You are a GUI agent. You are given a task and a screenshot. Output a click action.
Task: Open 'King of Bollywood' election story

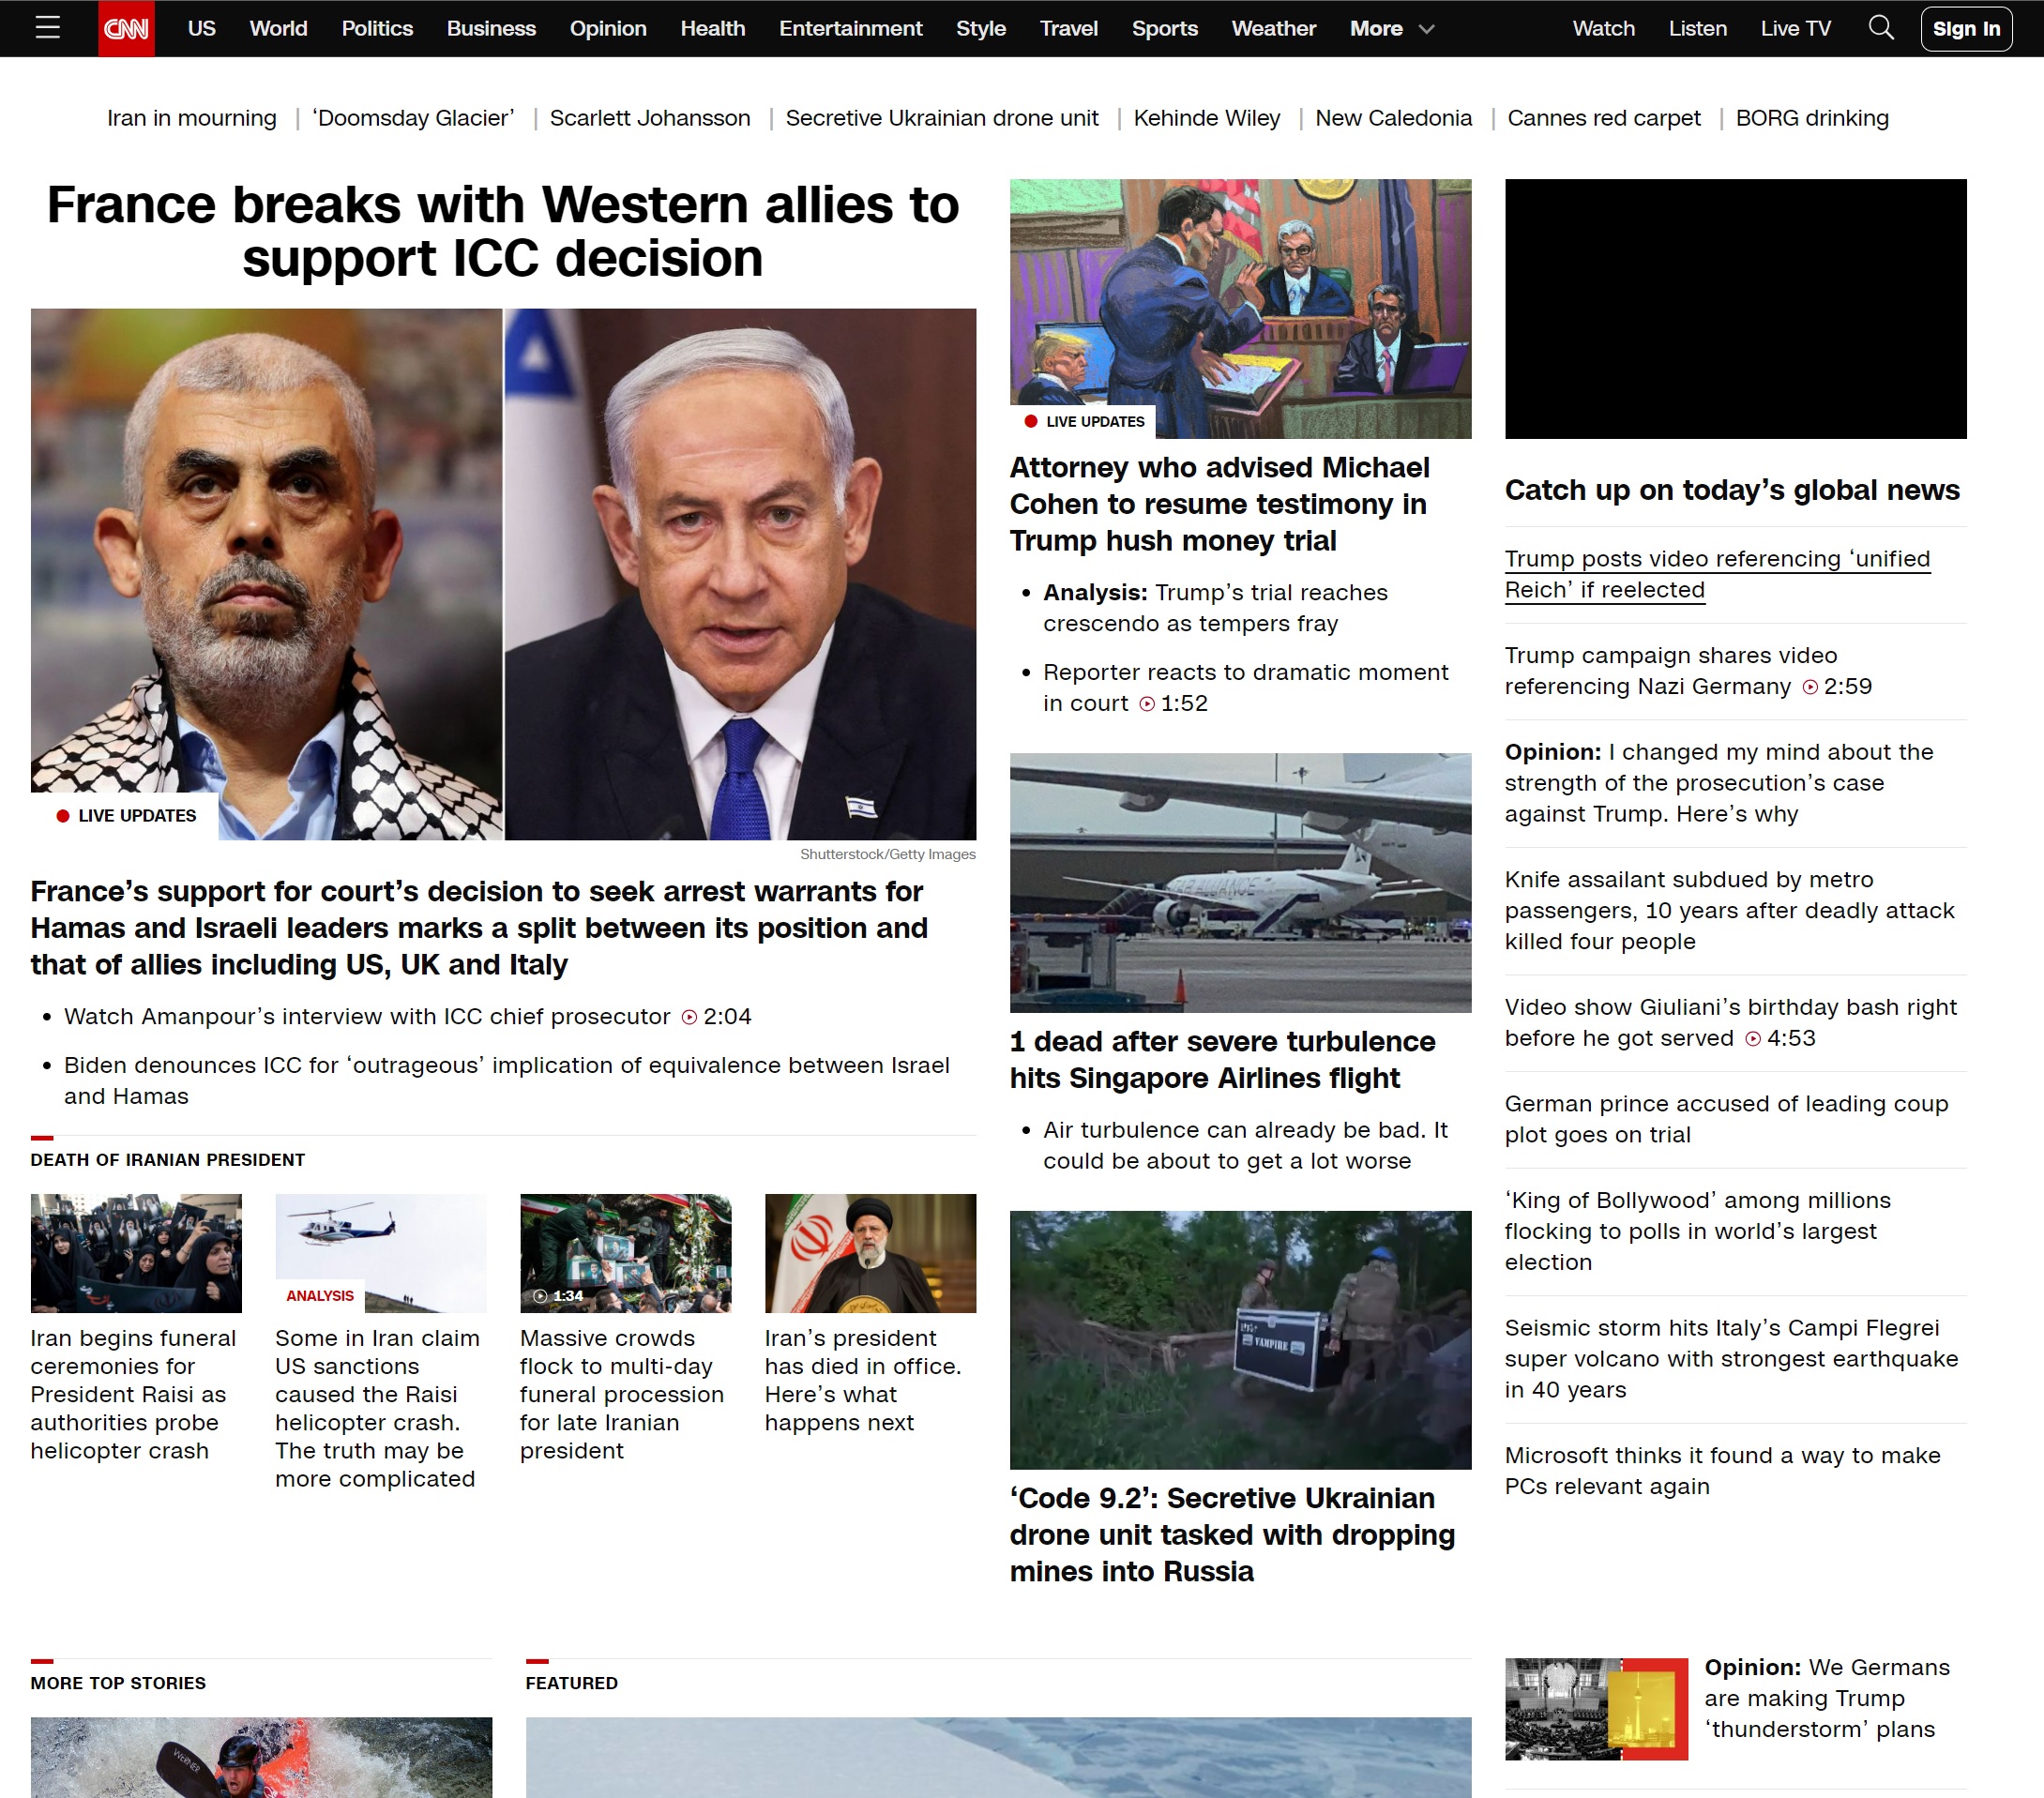(x=1697, y=1231)
